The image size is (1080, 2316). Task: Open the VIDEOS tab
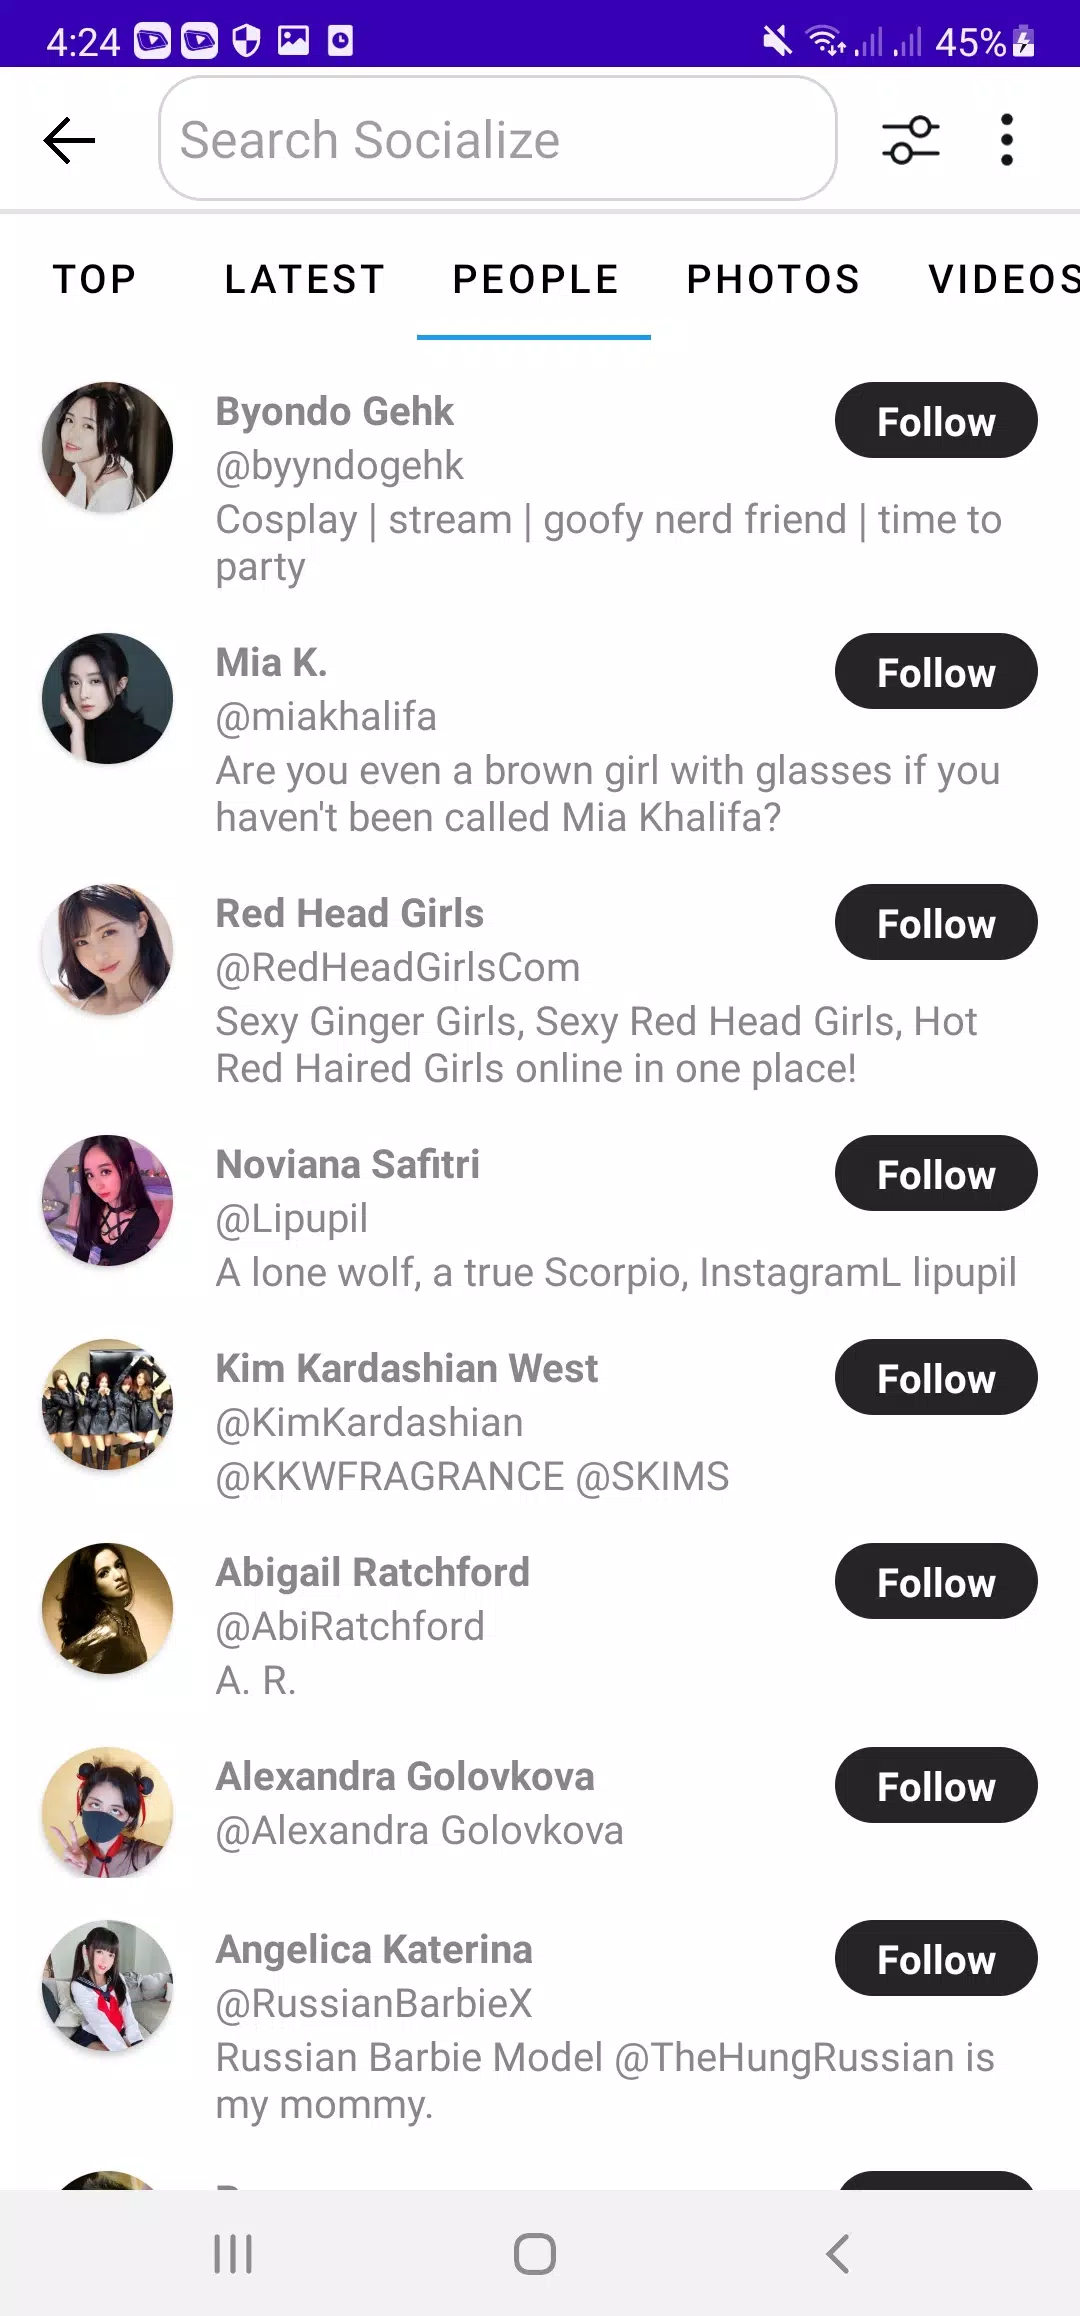tap(1003, 280)
